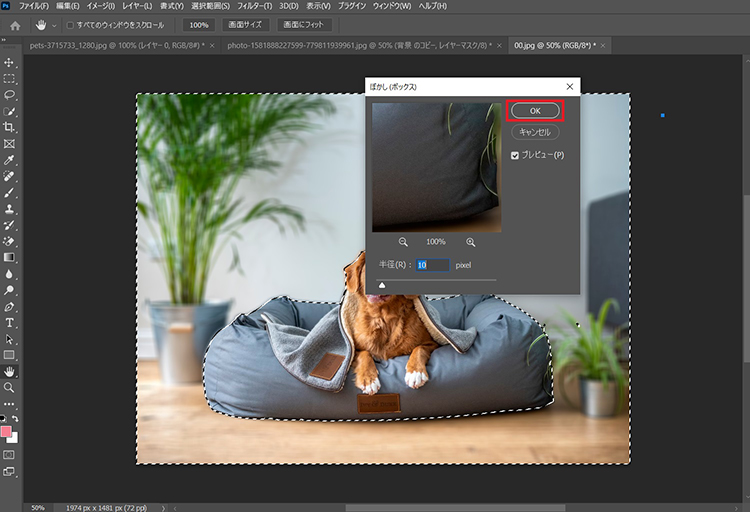Click the blur dialog preview thumbnail

(437, 168)
